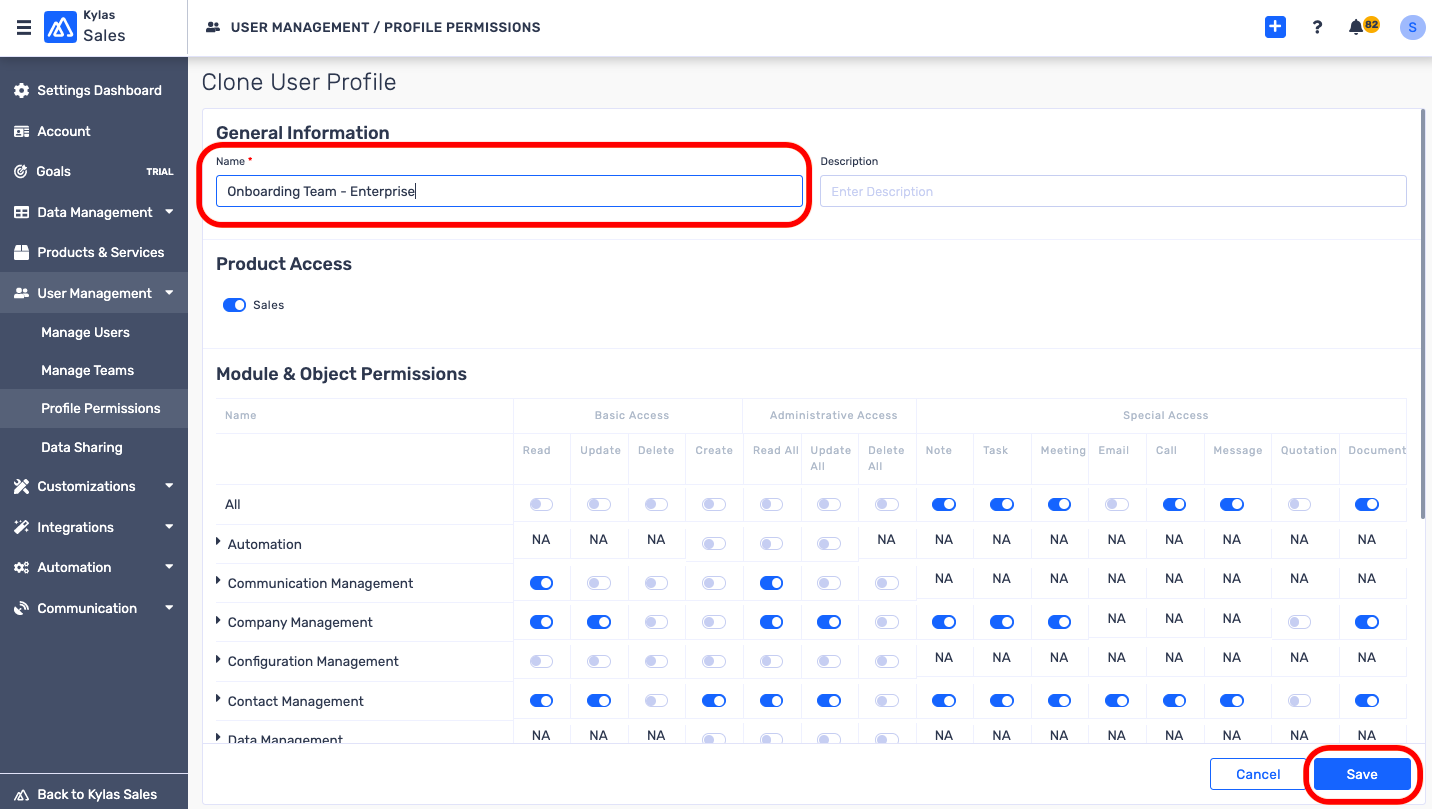The height and width of the screenshot is (809, 1432).
Task: Open Goals TRIAL menu entry
Action: pyautogui.click(x=94, y=171)
